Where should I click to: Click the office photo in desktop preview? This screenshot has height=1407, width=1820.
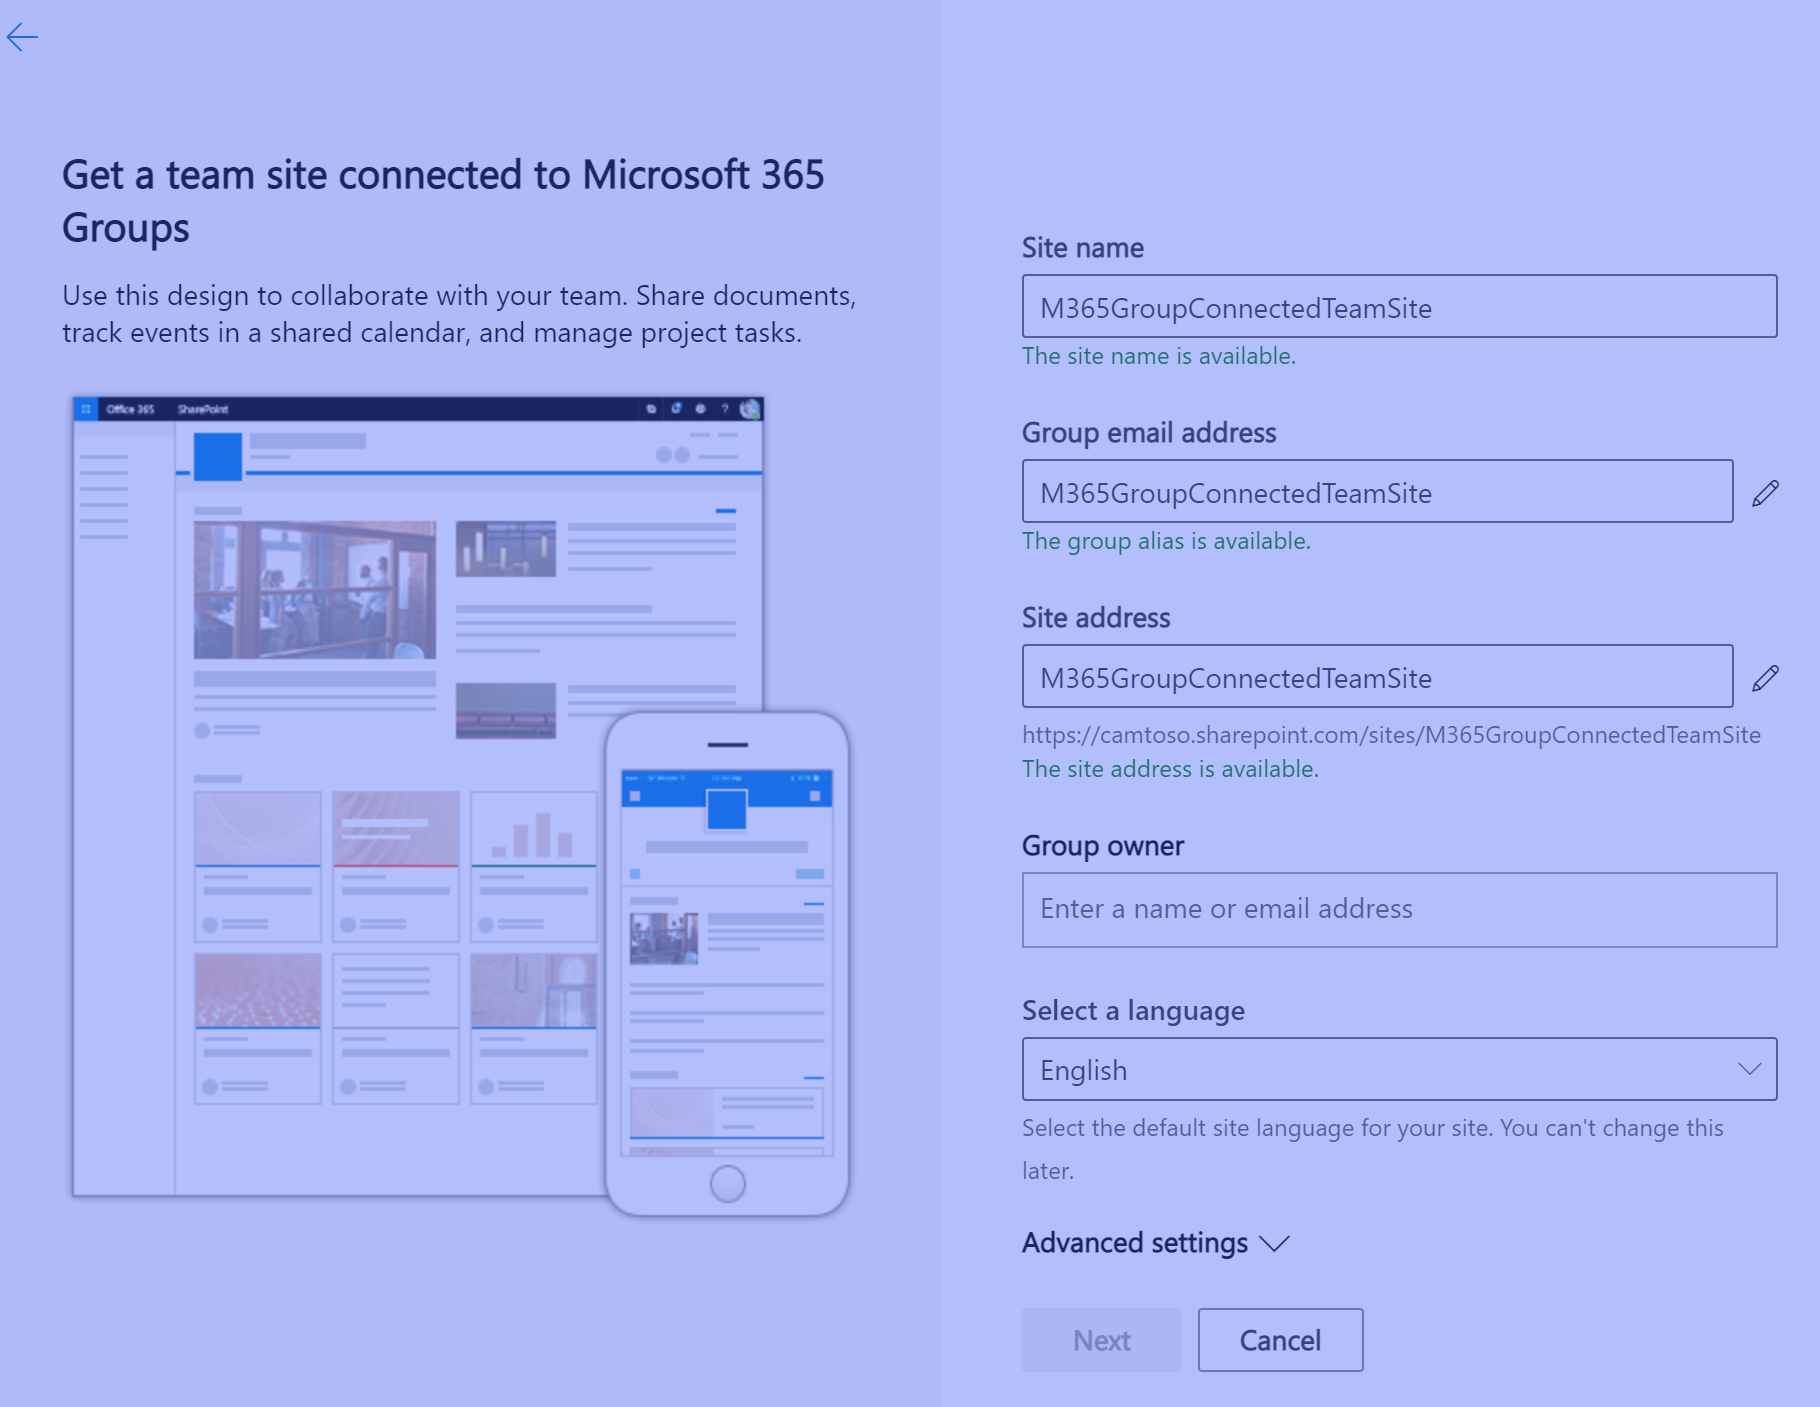coord(315,589)
